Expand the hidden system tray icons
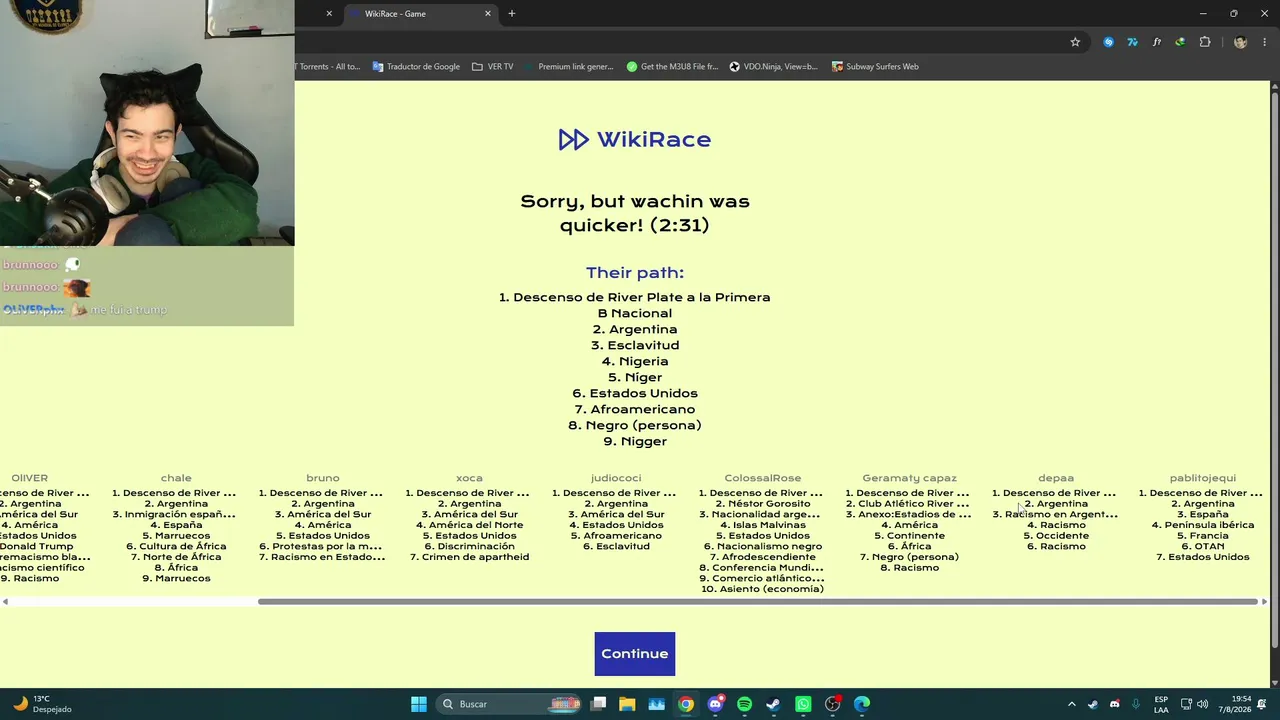Image resolution: width=1280 pixels, height=720 pixels. pyautogui.click(x=1072, y=704)
